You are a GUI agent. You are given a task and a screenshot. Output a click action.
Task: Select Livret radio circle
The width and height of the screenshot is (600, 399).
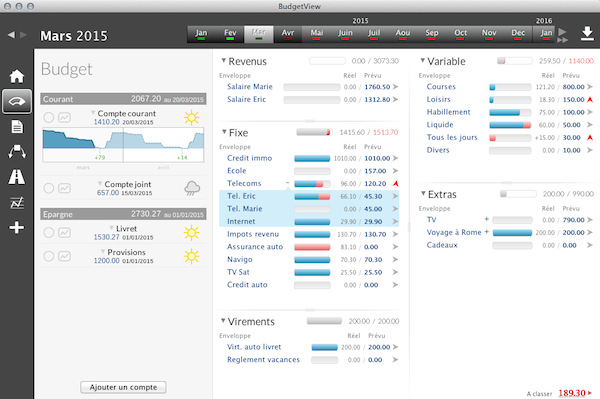49,232
